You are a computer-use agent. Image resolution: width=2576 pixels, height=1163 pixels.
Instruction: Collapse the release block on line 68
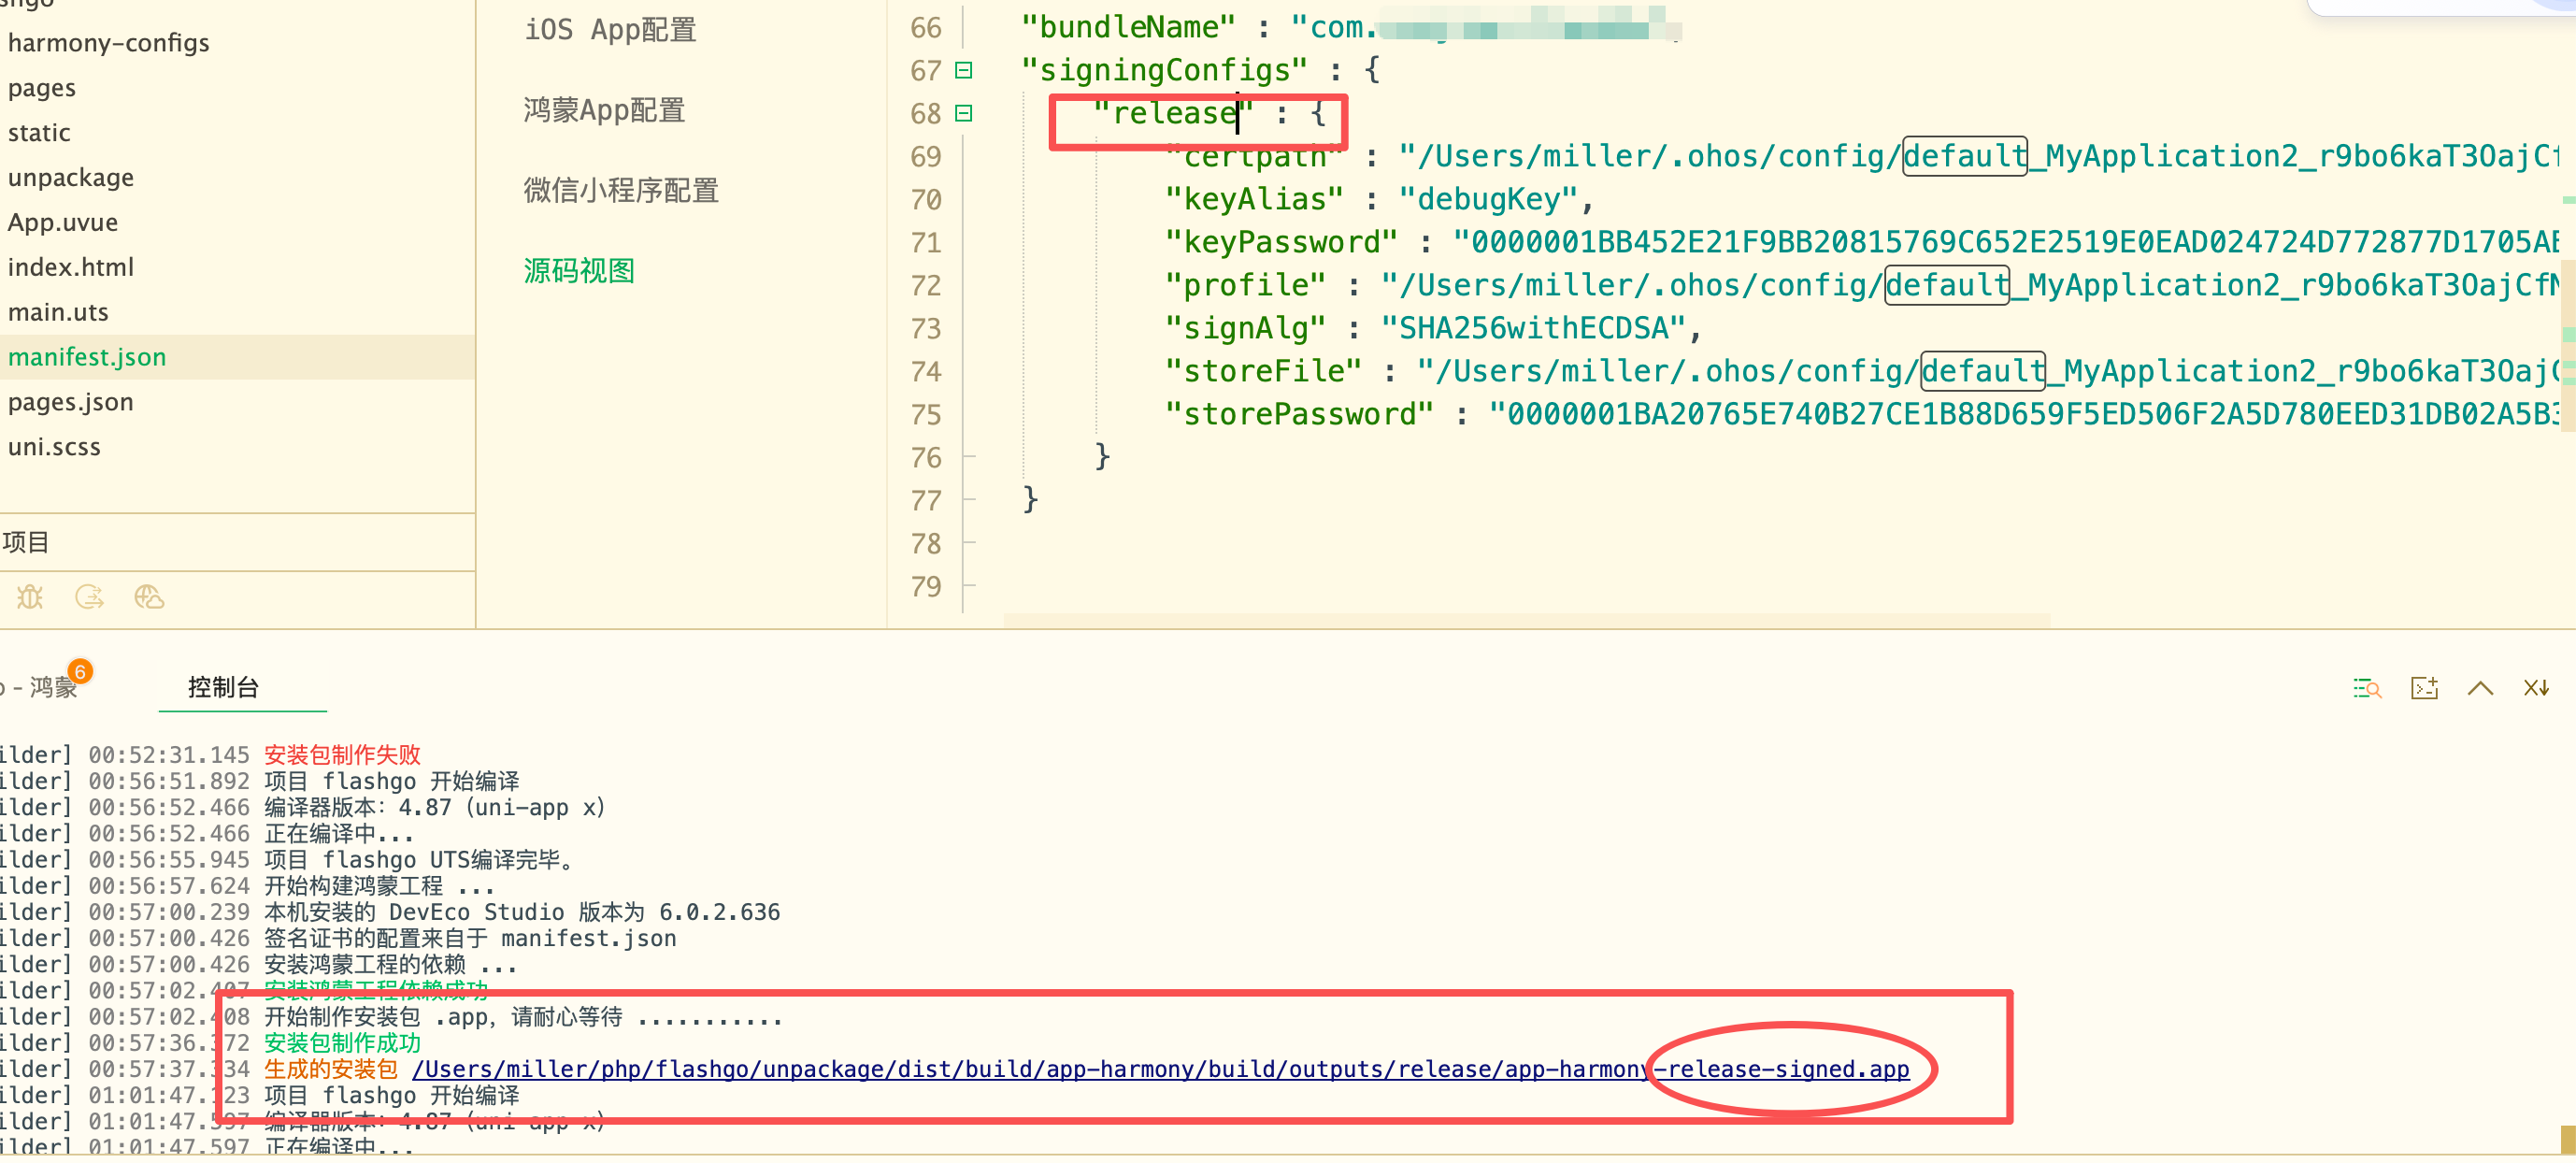(963, 113)
